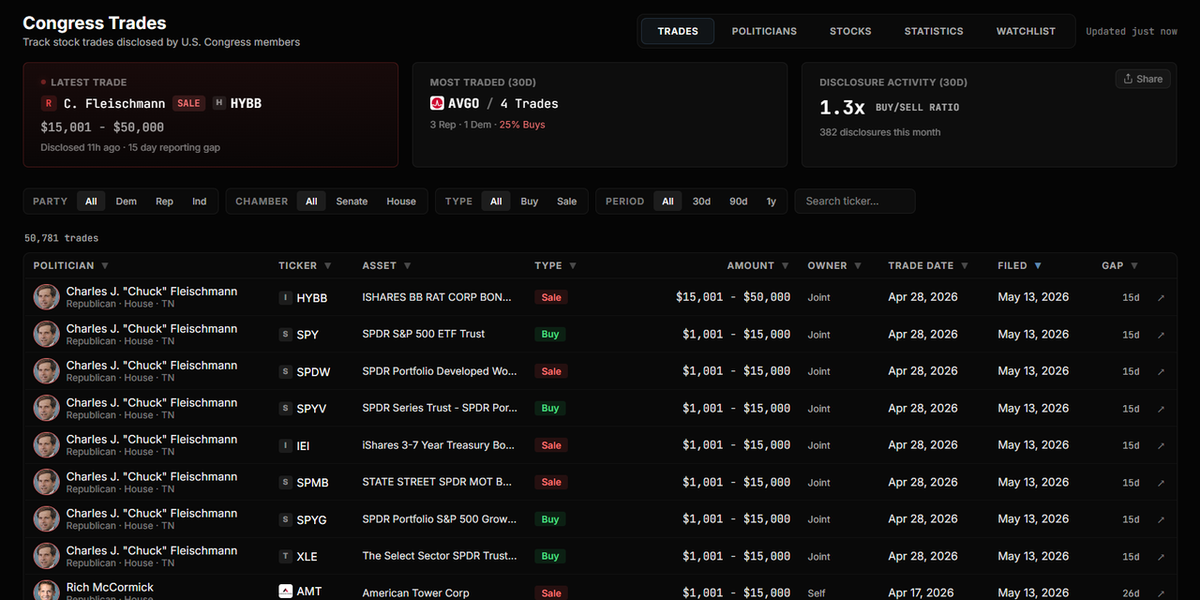Open external link icon in IEI row
The height and width of the screenshot is (600, 1200).
pos(1161,446)
